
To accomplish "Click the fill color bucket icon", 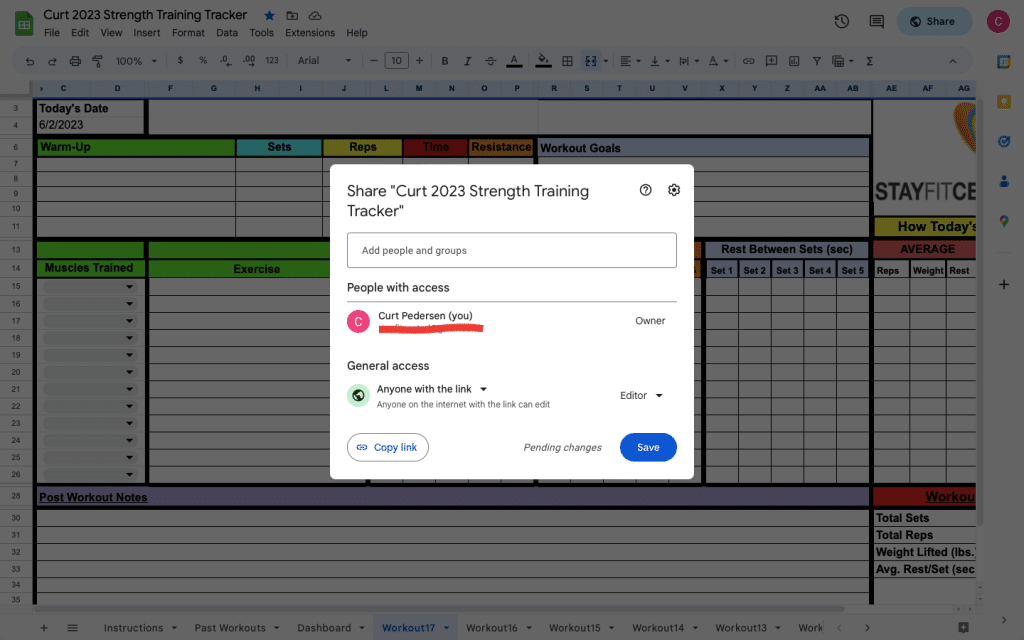I will point(543,61).
